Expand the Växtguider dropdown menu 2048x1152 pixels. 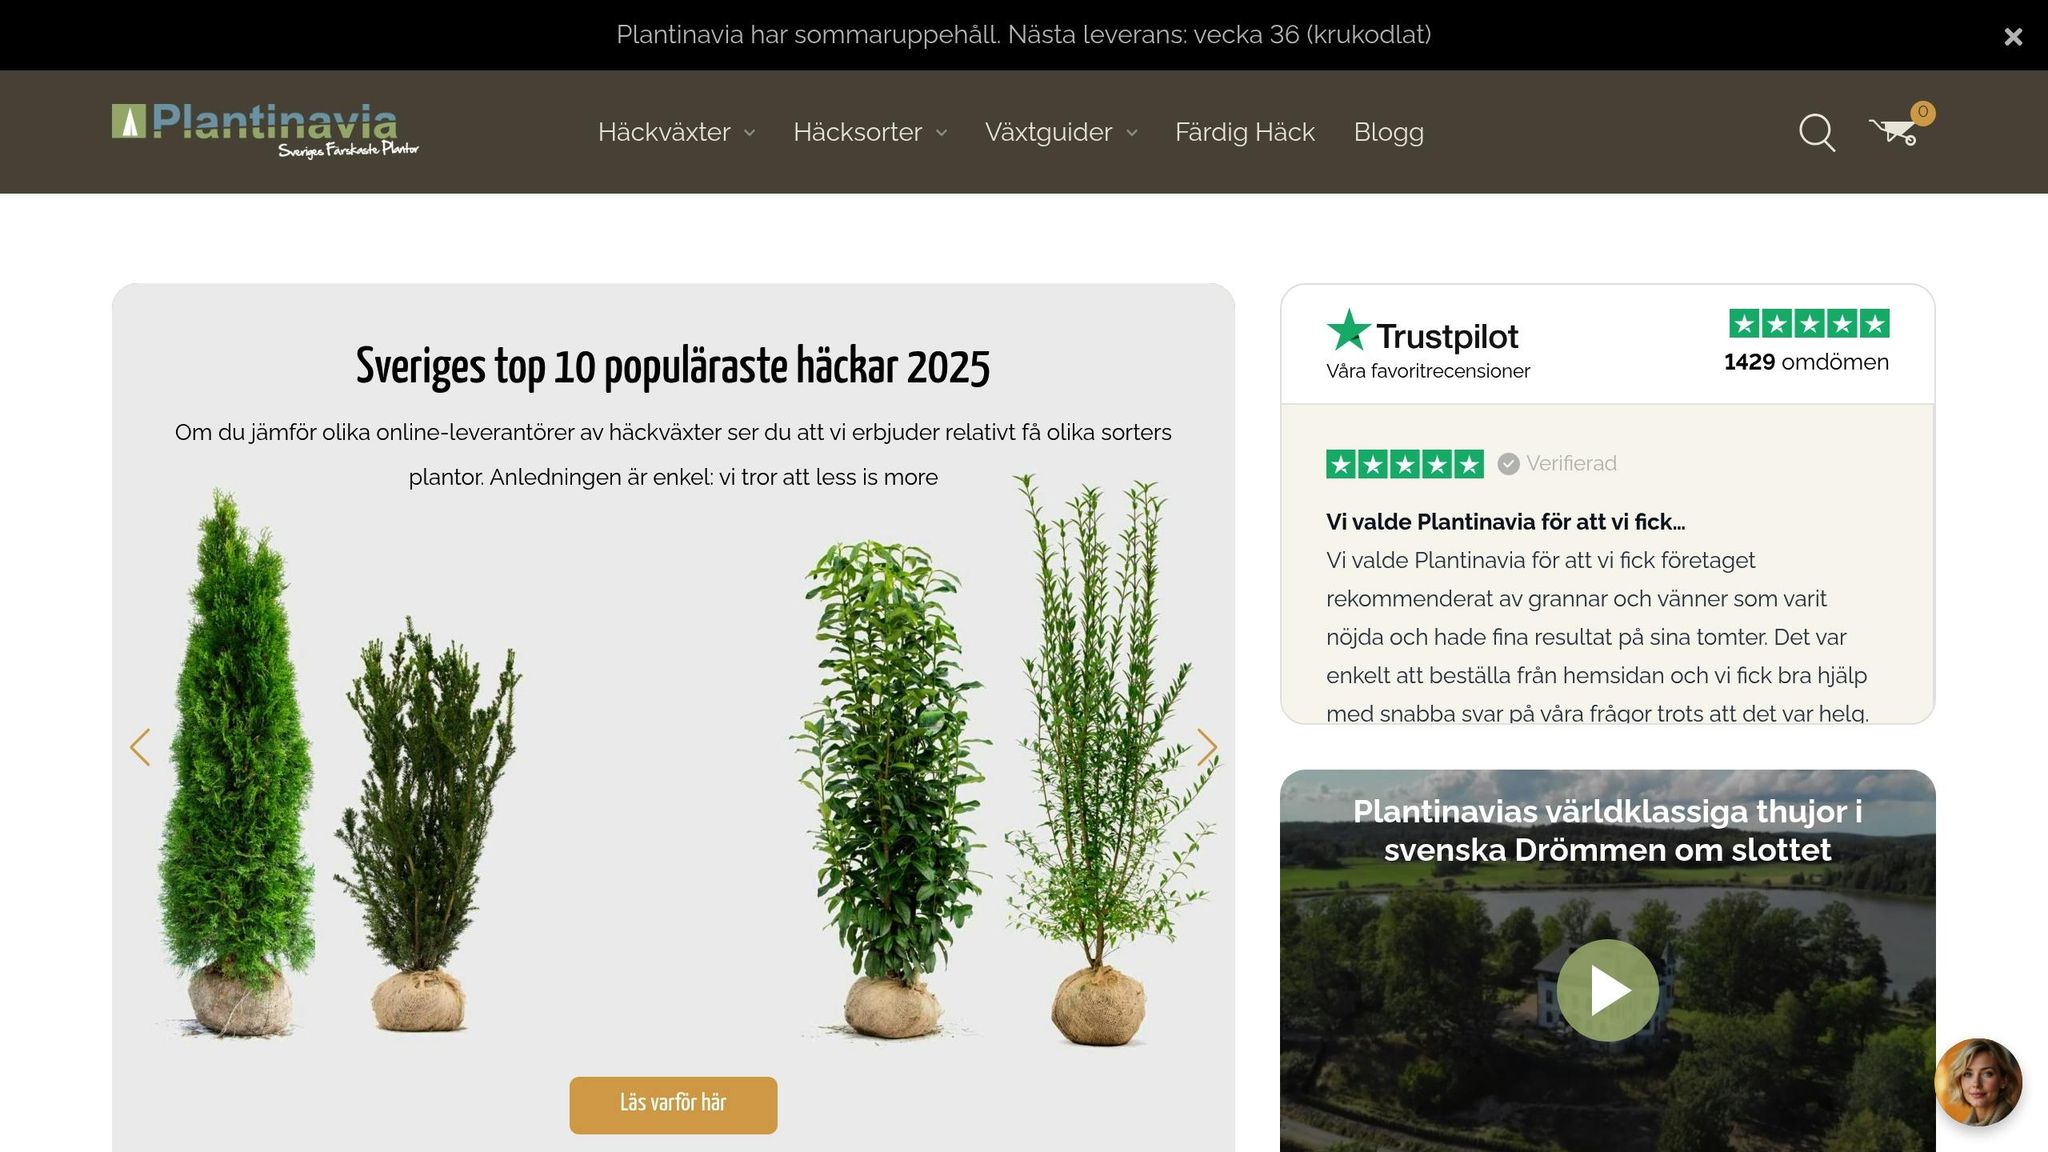click(1060, 132)
